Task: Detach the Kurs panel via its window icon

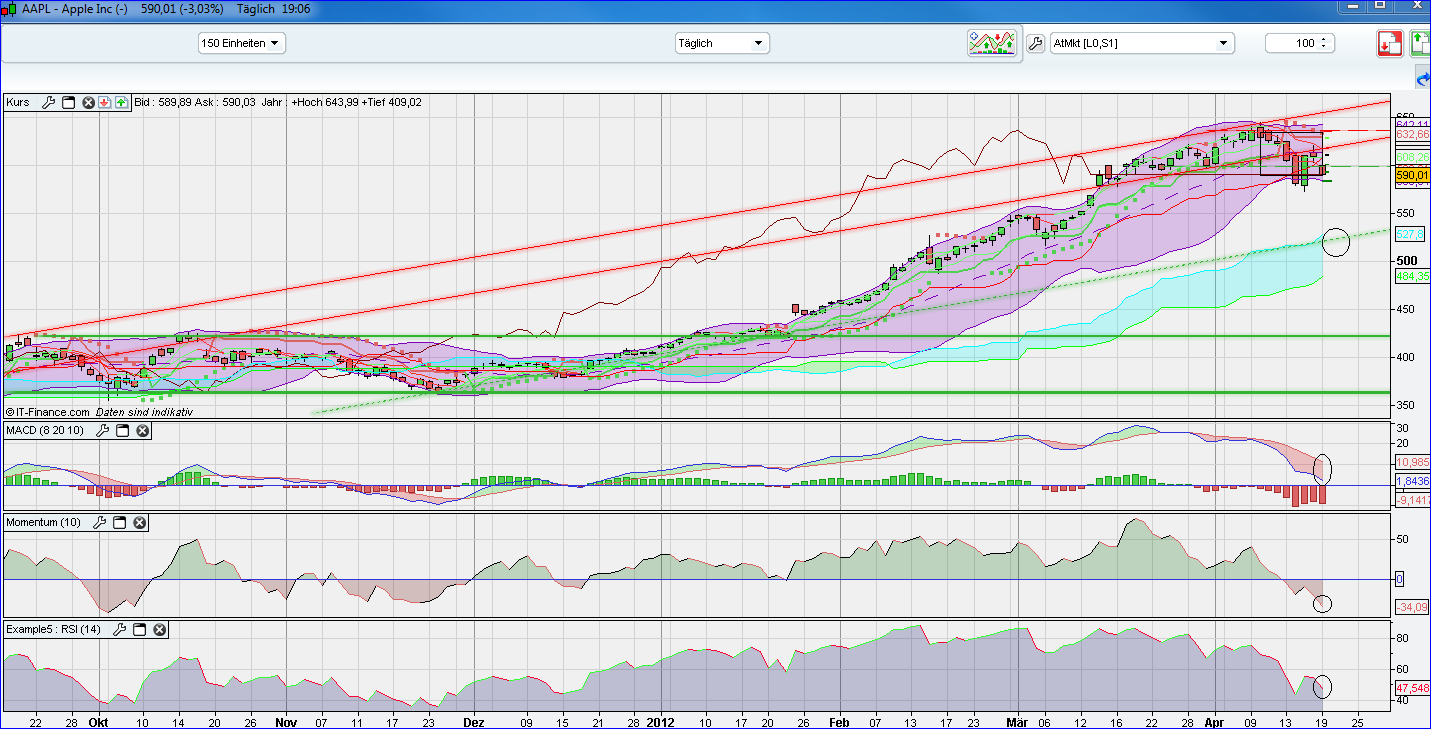Action: pos(68,102)
